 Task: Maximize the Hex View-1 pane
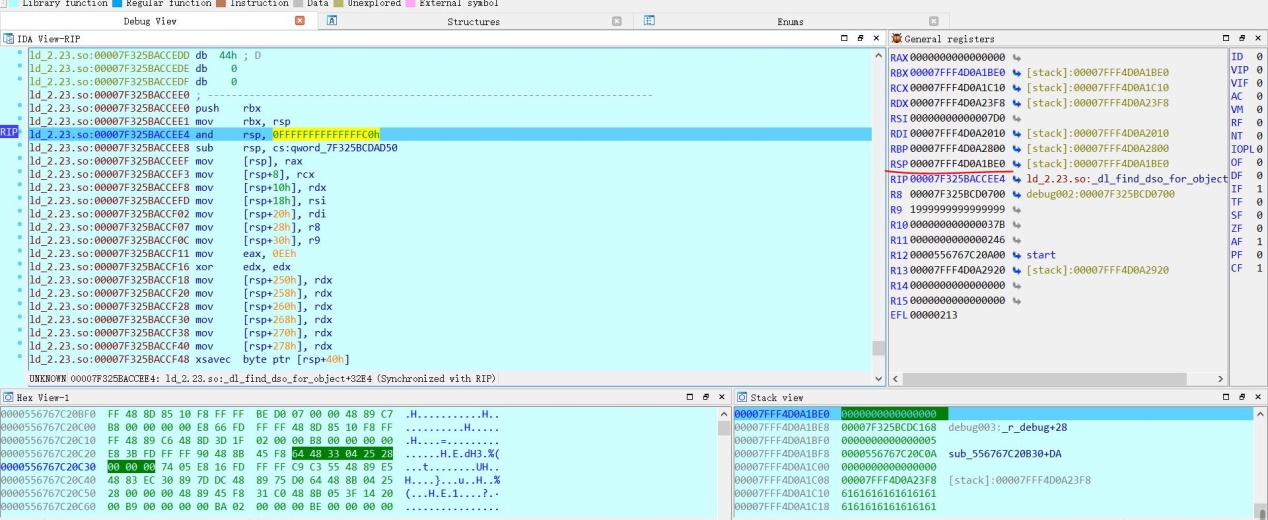click(x=688, y=398)
